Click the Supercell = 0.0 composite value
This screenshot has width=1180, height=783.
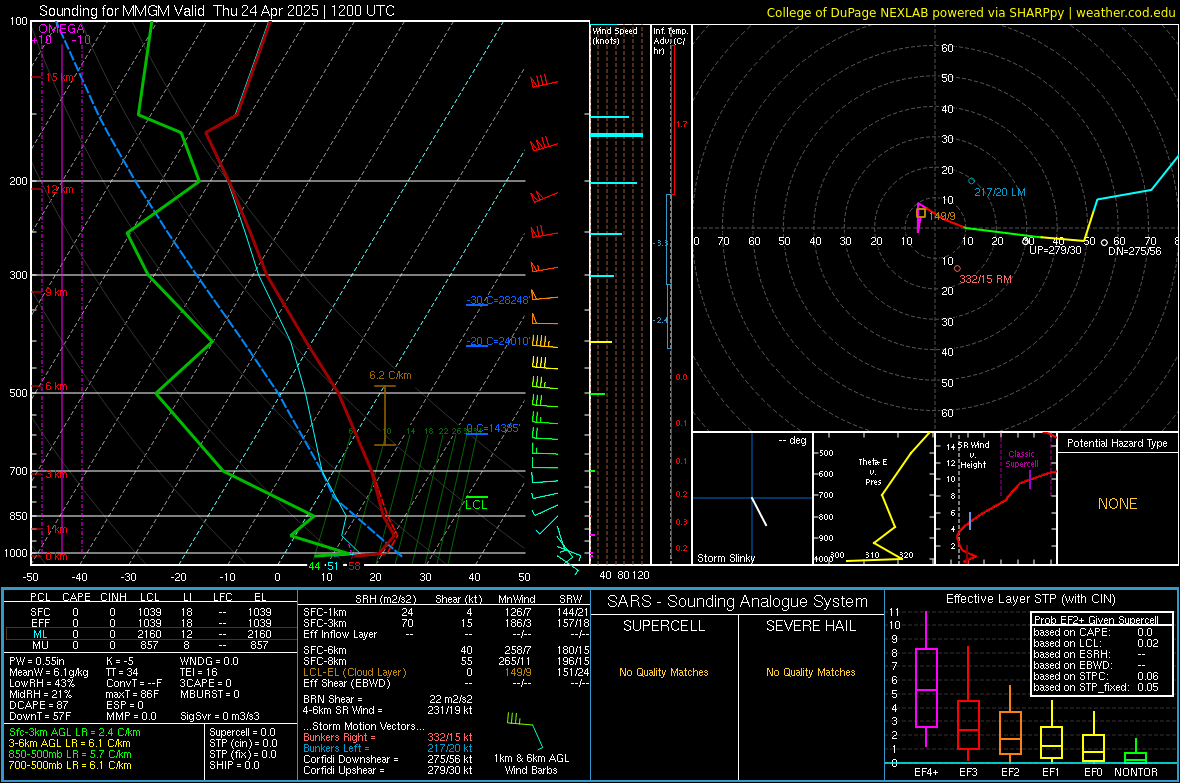click(x=242, y=732)
